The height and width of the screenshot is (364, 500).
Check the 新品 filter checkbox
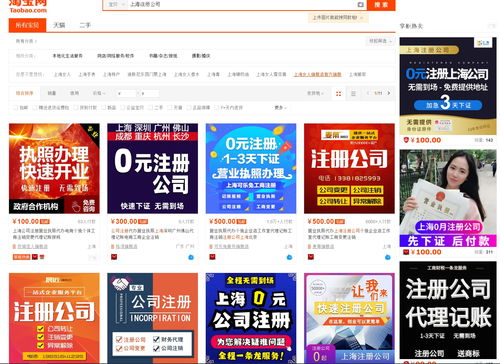pyautogui.click(x=104, y=108)
